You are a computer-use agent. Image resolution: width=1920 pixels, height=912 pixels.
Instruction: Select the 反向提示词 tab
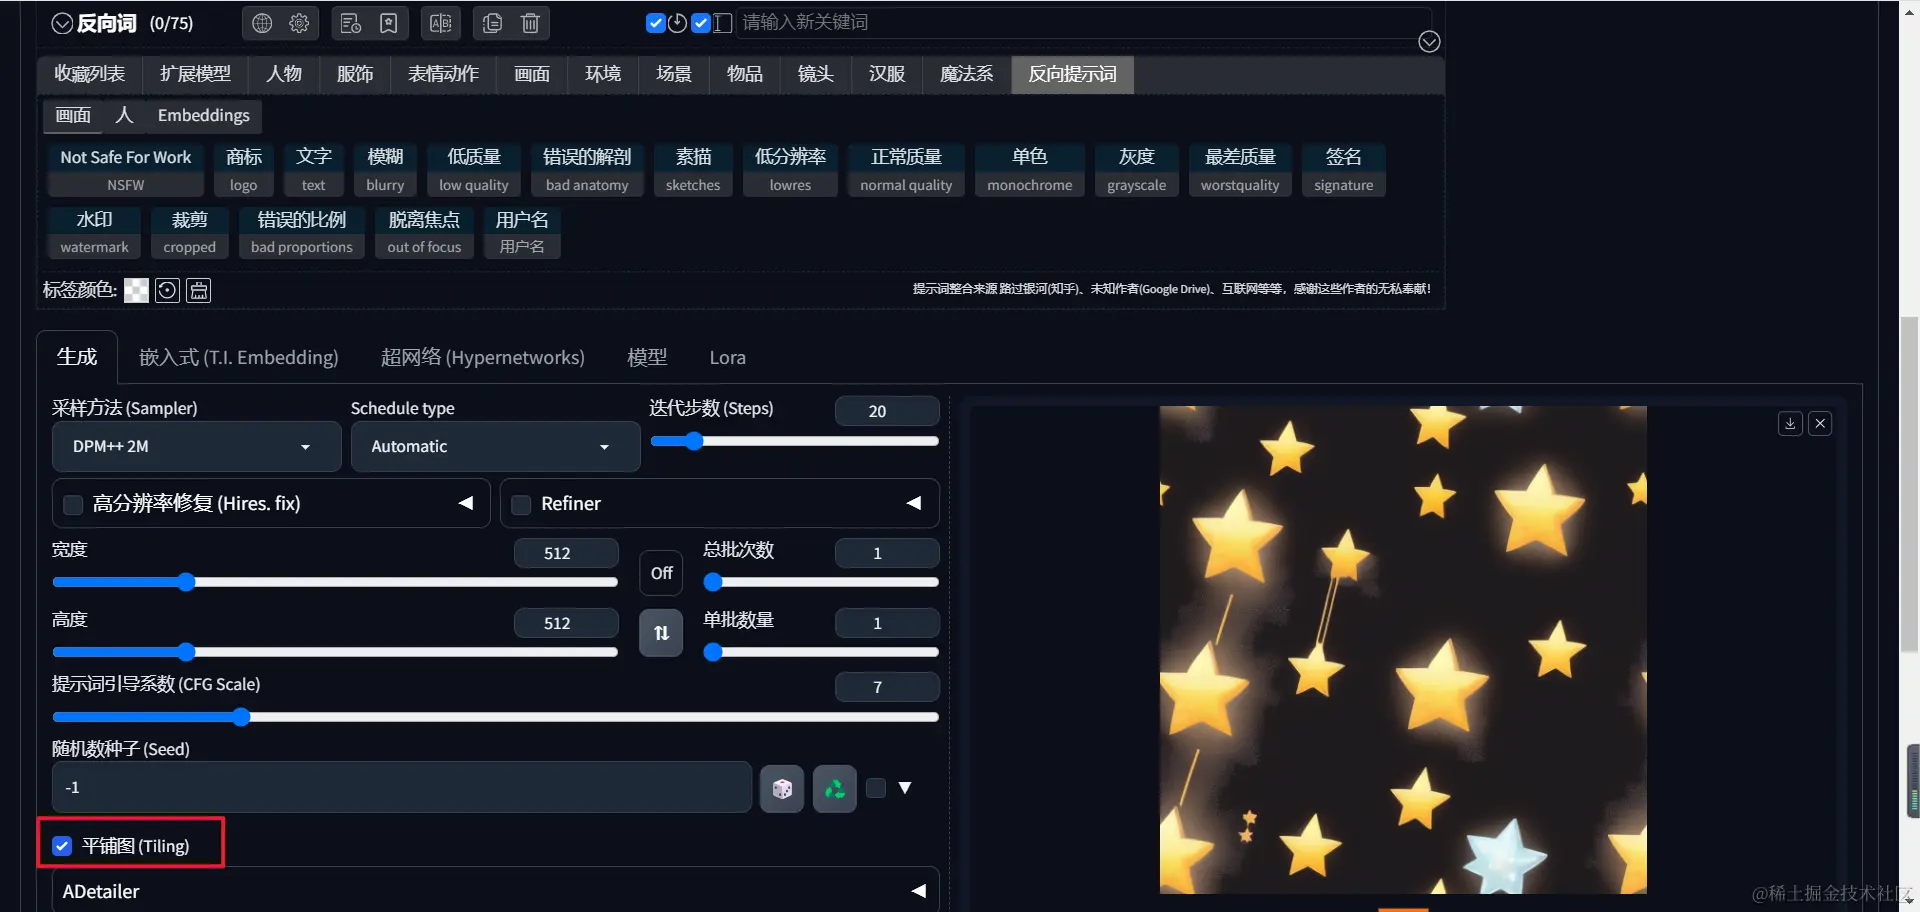tap(1073, 74)
